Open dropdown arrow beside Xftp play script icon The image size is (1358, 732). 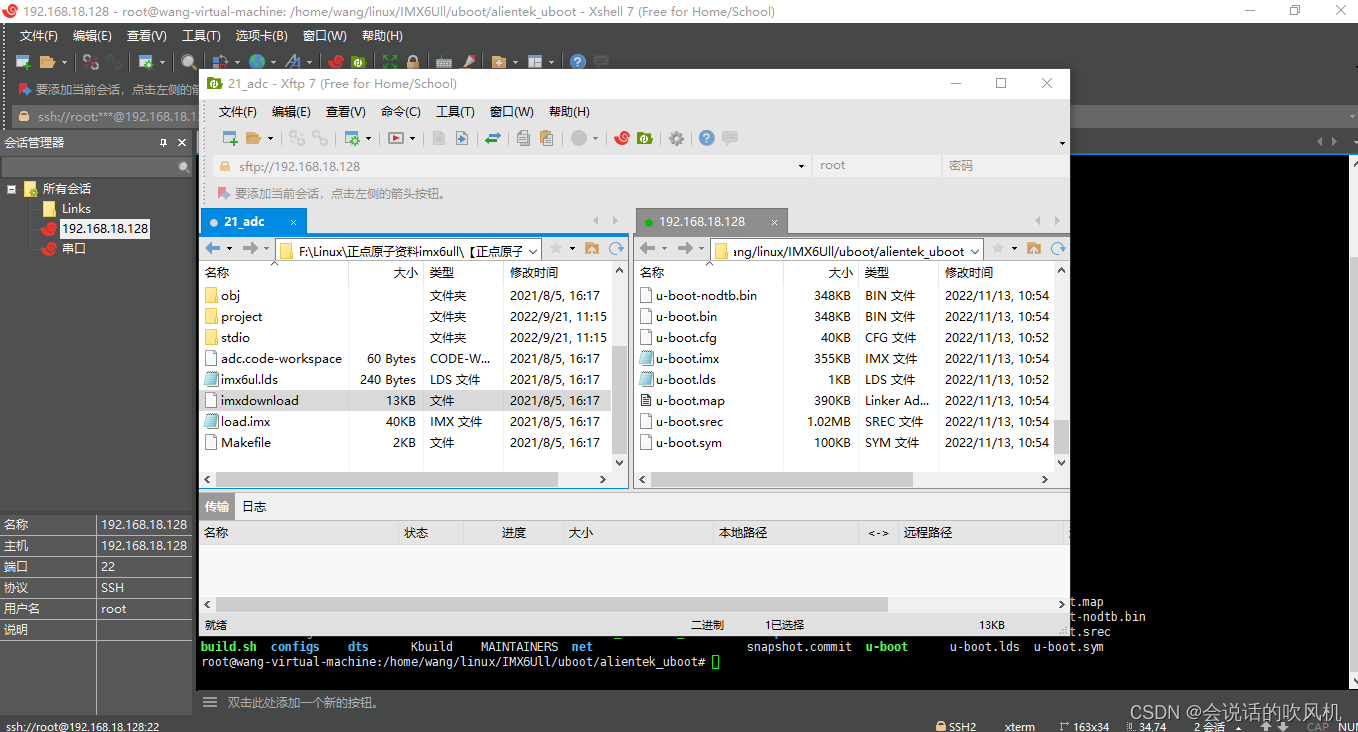412,138
